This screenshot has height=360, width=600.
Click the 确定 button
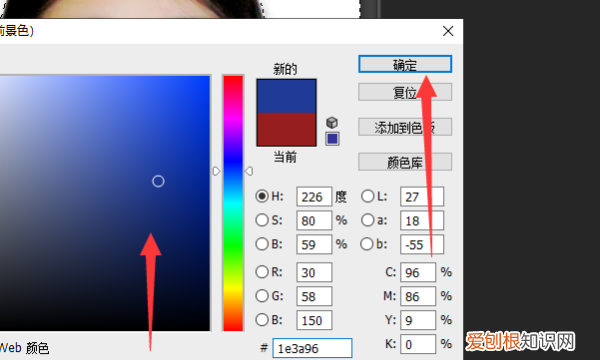pyautogui.click(x=405, y=64)
